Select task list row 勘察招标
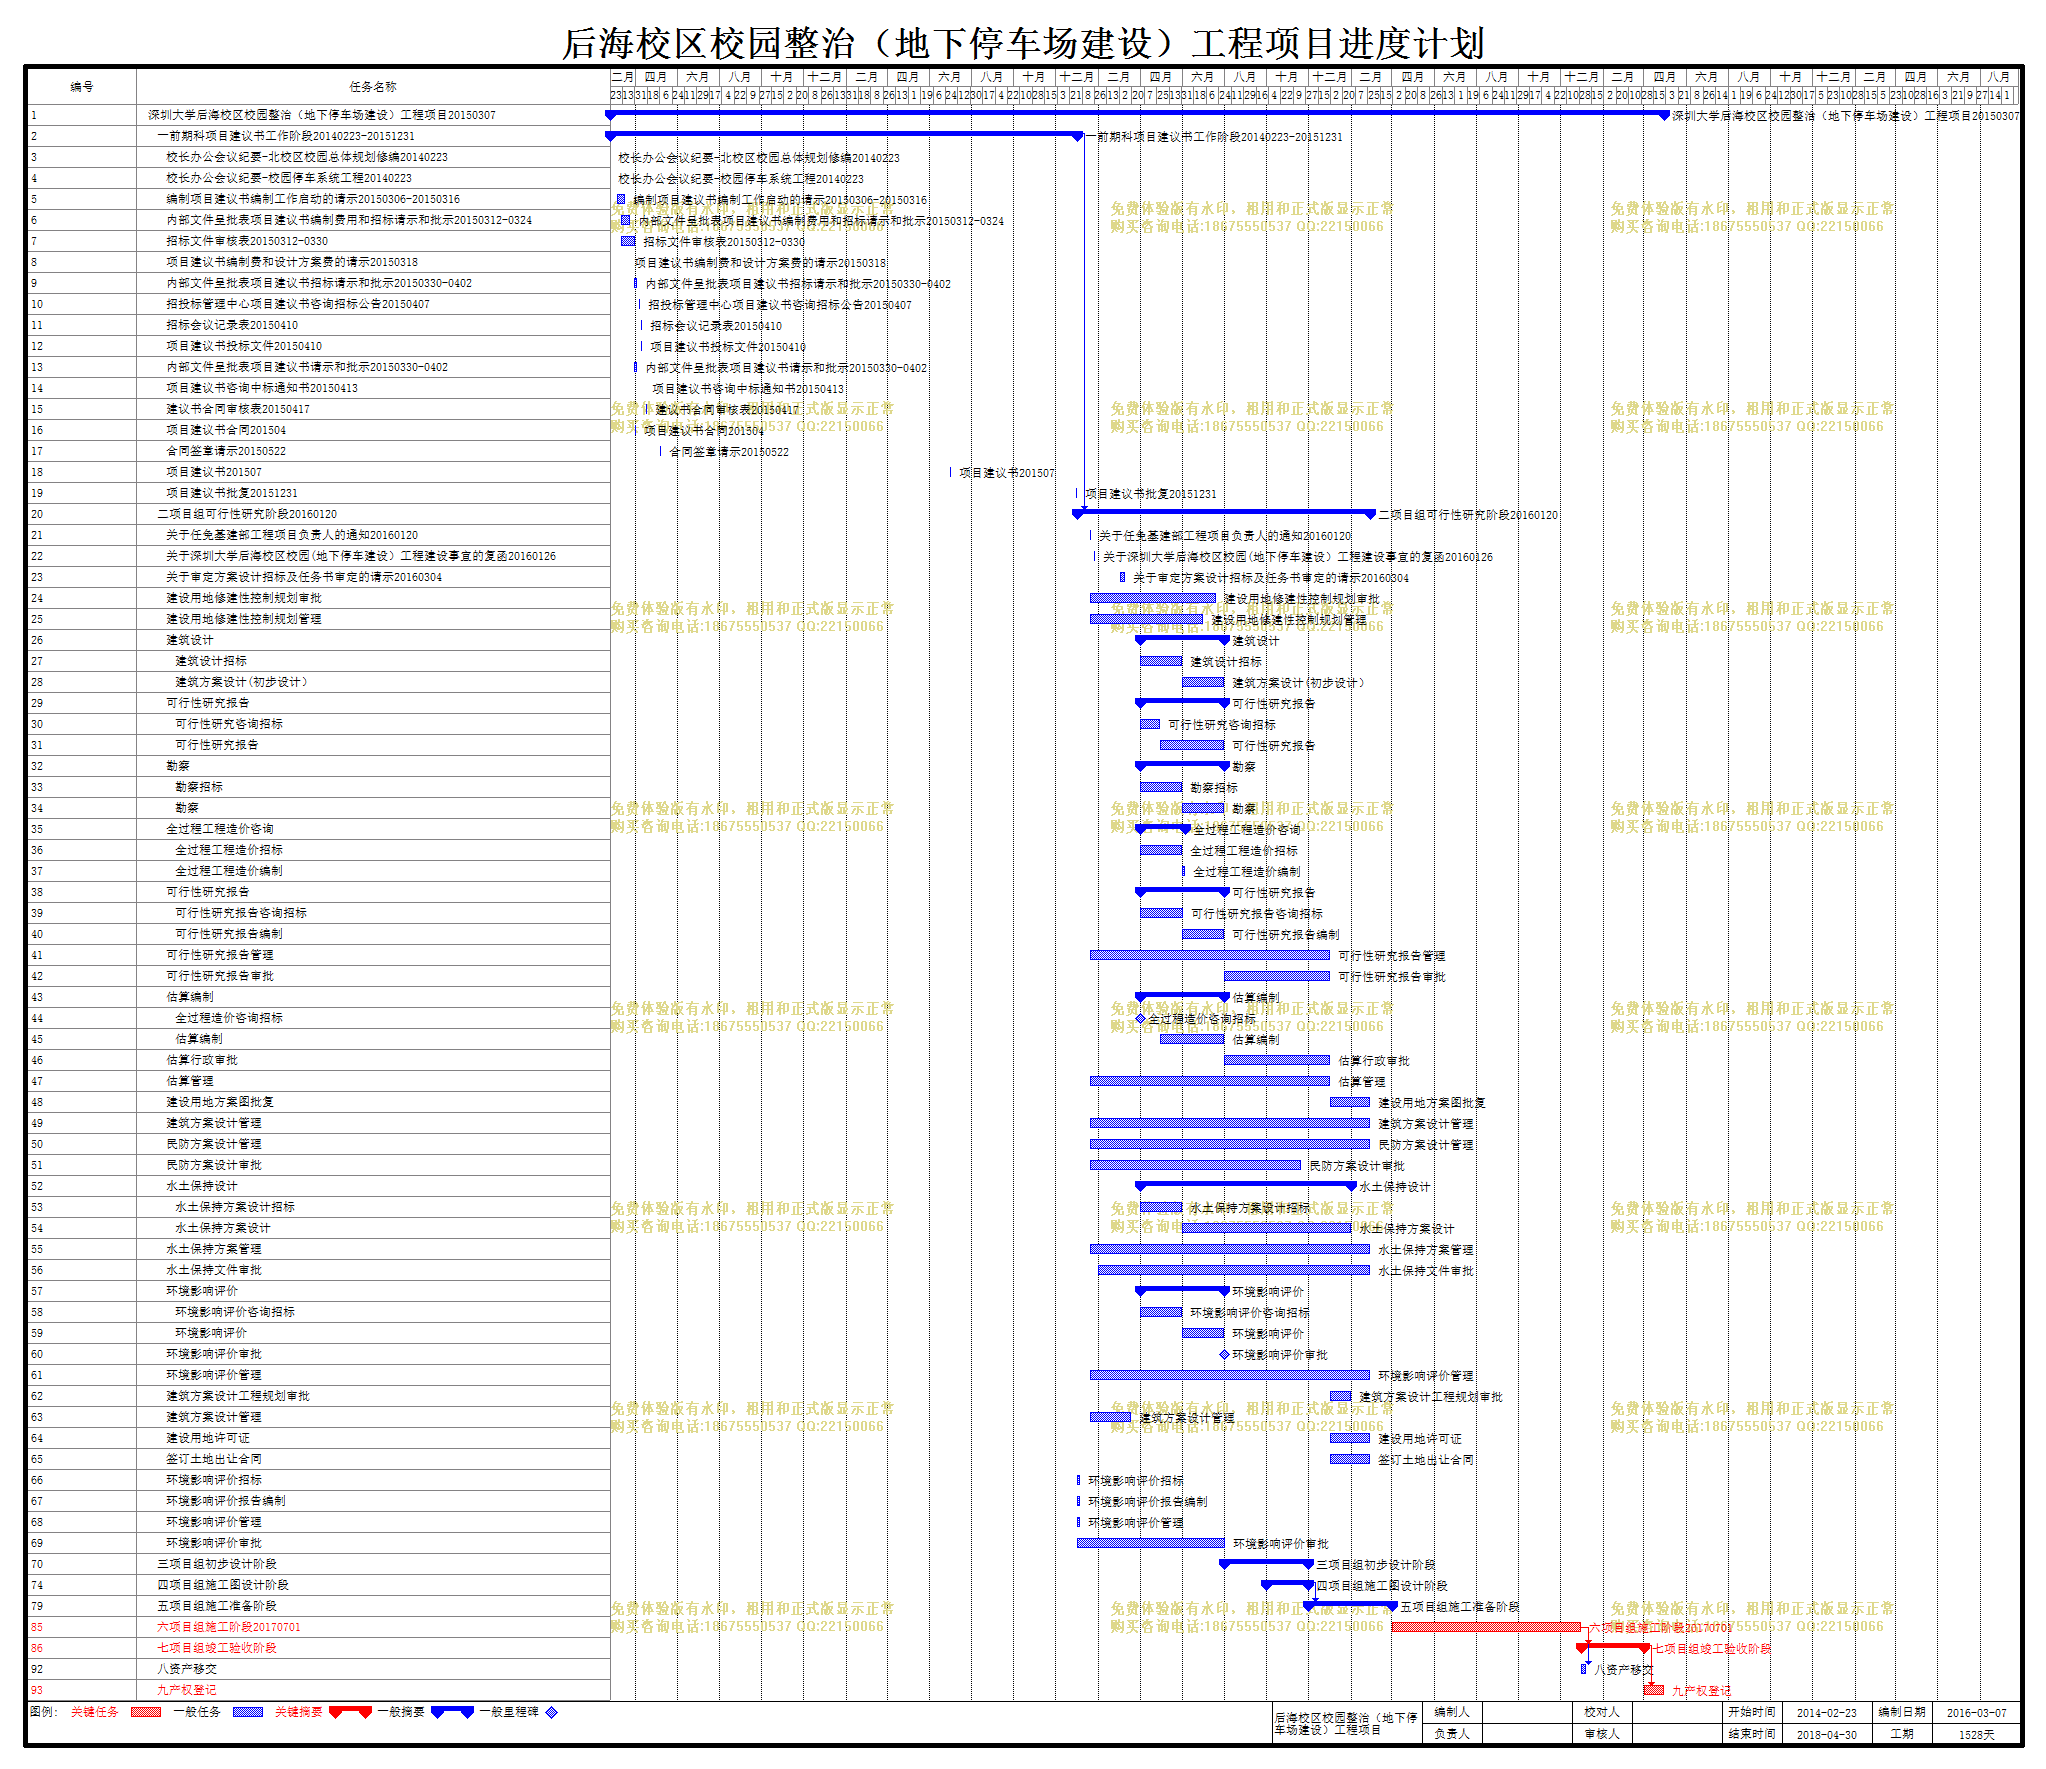Image resolution: width=2046 pixels, height=1769 pixels. (319, 787)
